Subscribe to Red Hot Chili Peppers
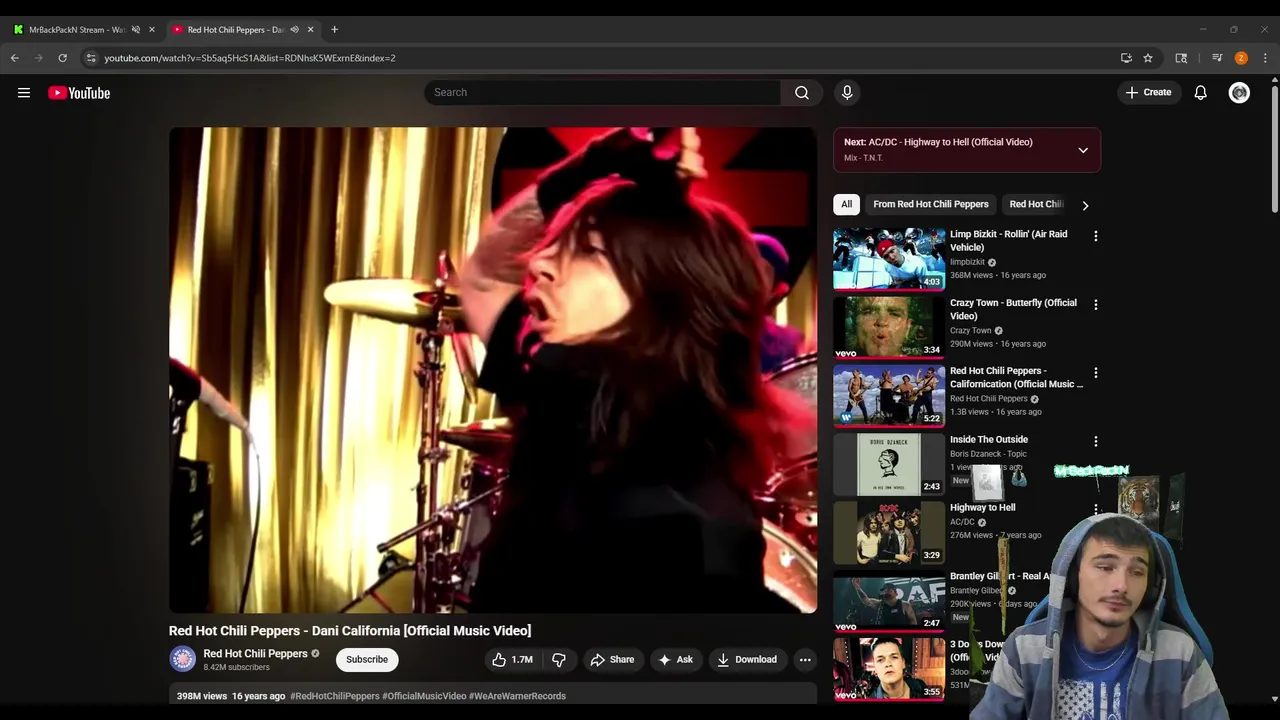Viewport: 1280px width, 720px height. coord(367,660)
